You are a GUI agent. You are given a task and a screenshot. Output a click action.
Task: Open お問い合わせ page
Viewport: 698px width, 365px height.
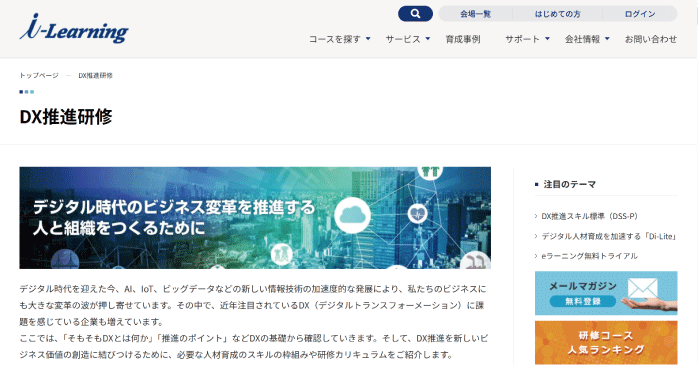point(651,39)
